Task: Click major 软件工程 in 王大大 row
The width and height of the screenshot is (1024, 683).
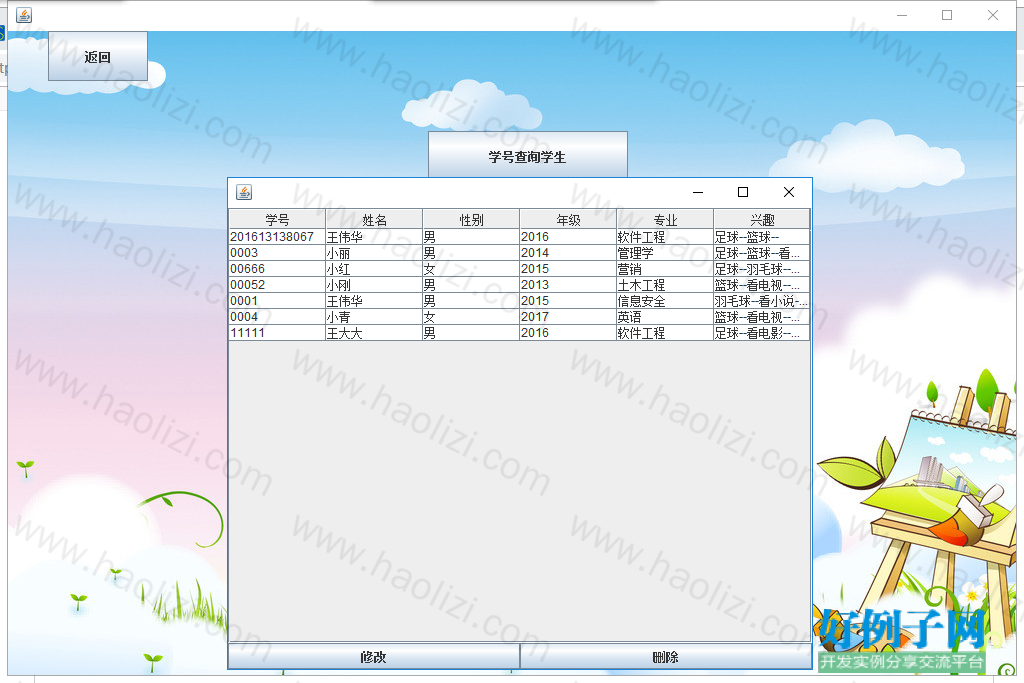Action: pyautogui.click(x=665, y=332)
